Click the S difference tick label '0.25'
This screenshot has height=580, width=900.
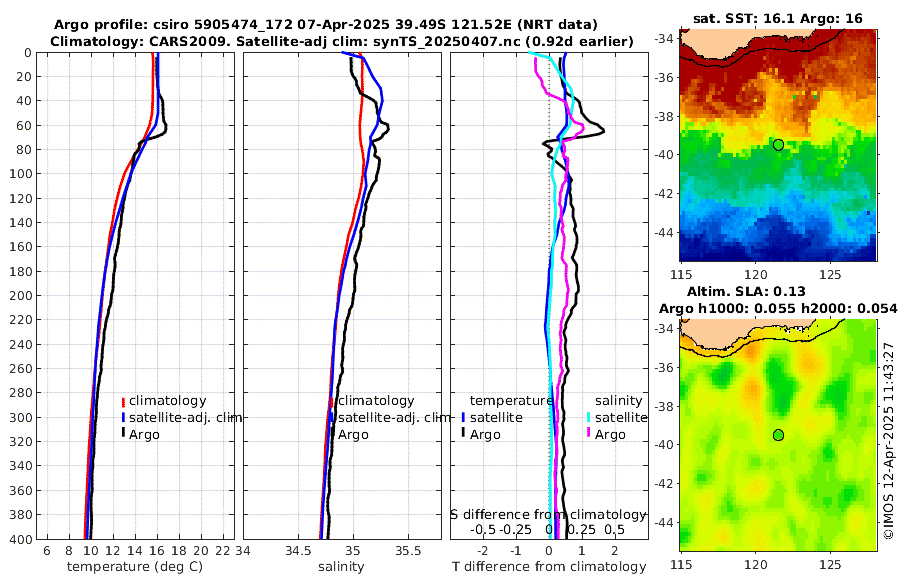[581, 529]
